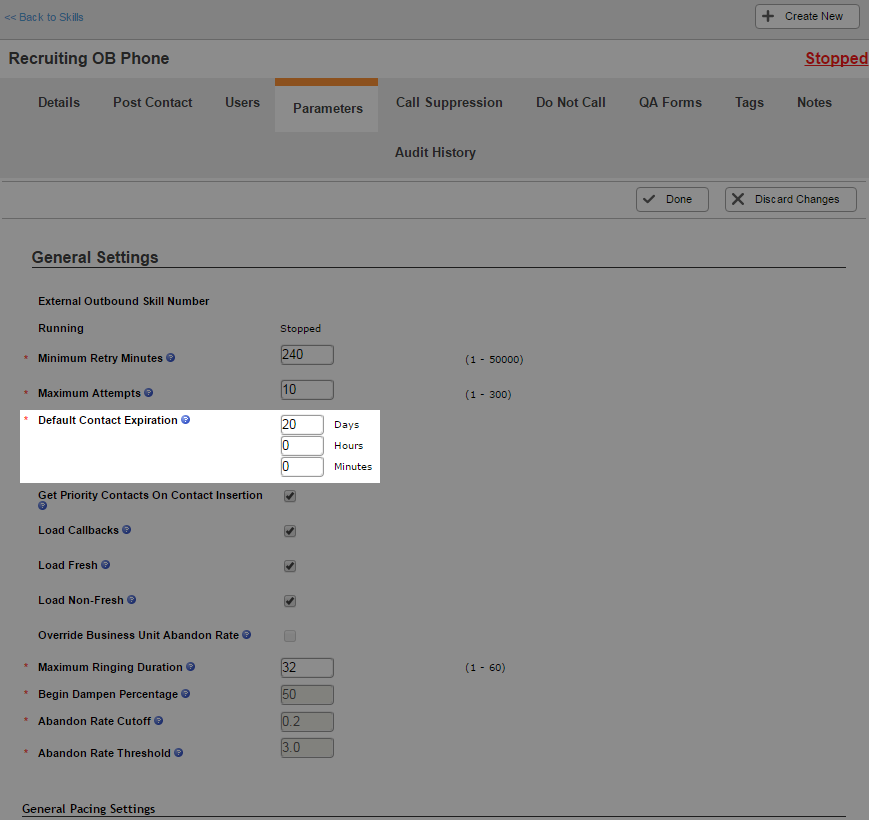Viewport: 869px width, 820px height.
Task: Open help icon for Begin Dampen Percentage
Action: tap(186, 694)
